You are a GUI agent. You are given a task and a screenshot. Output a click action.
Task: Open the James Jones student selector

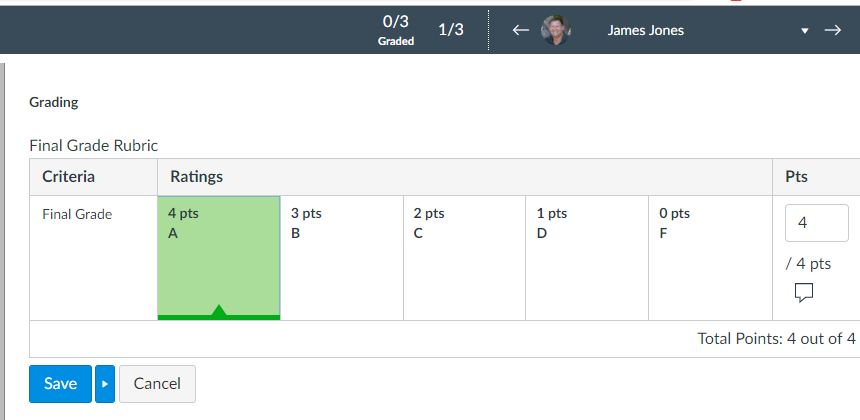click(x=646, y=30)
